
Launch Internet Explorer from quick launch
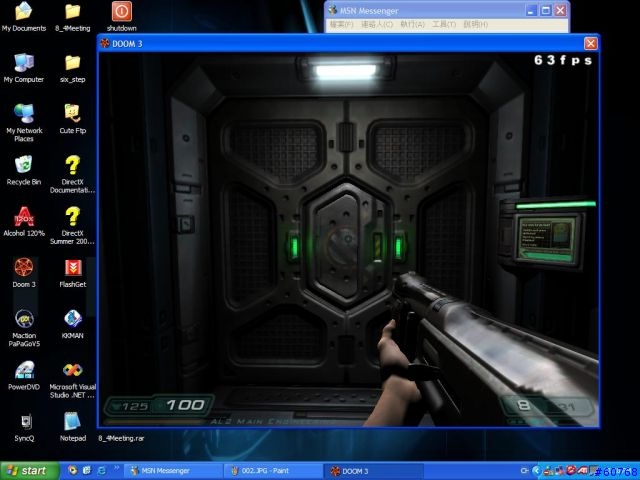(101, 471)
